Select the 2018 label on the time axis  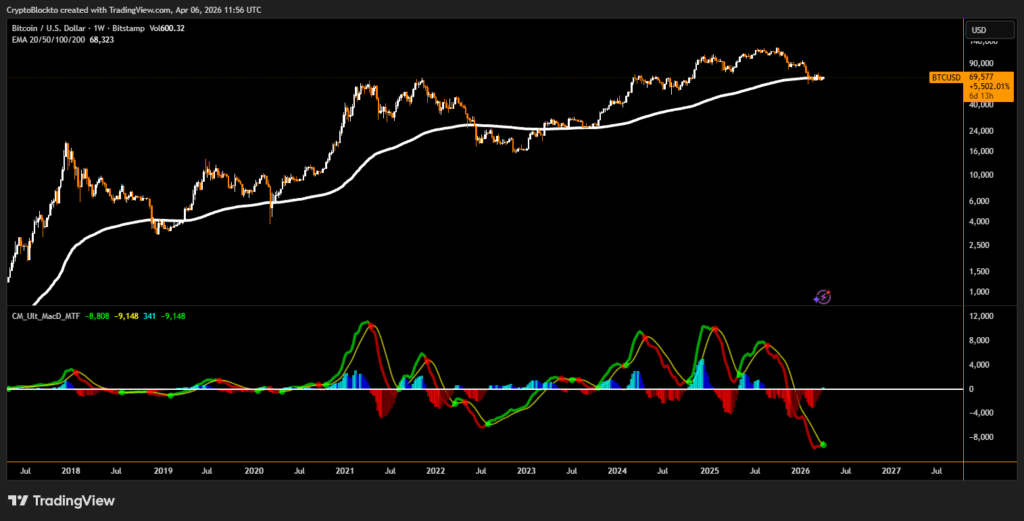(71, 469)
